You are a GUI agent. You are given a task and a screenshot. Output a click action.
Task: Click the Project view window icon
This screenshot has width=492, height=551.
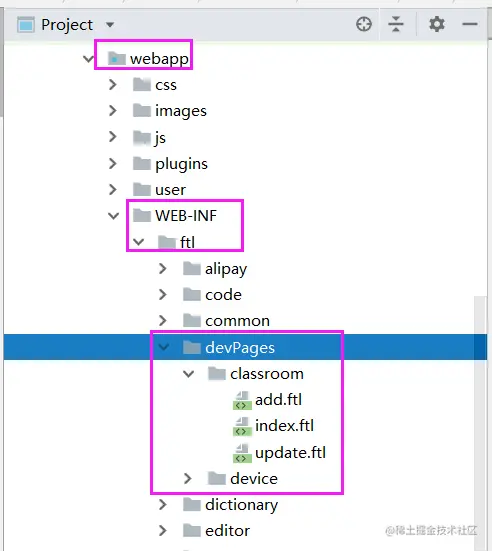pos(26,25)
